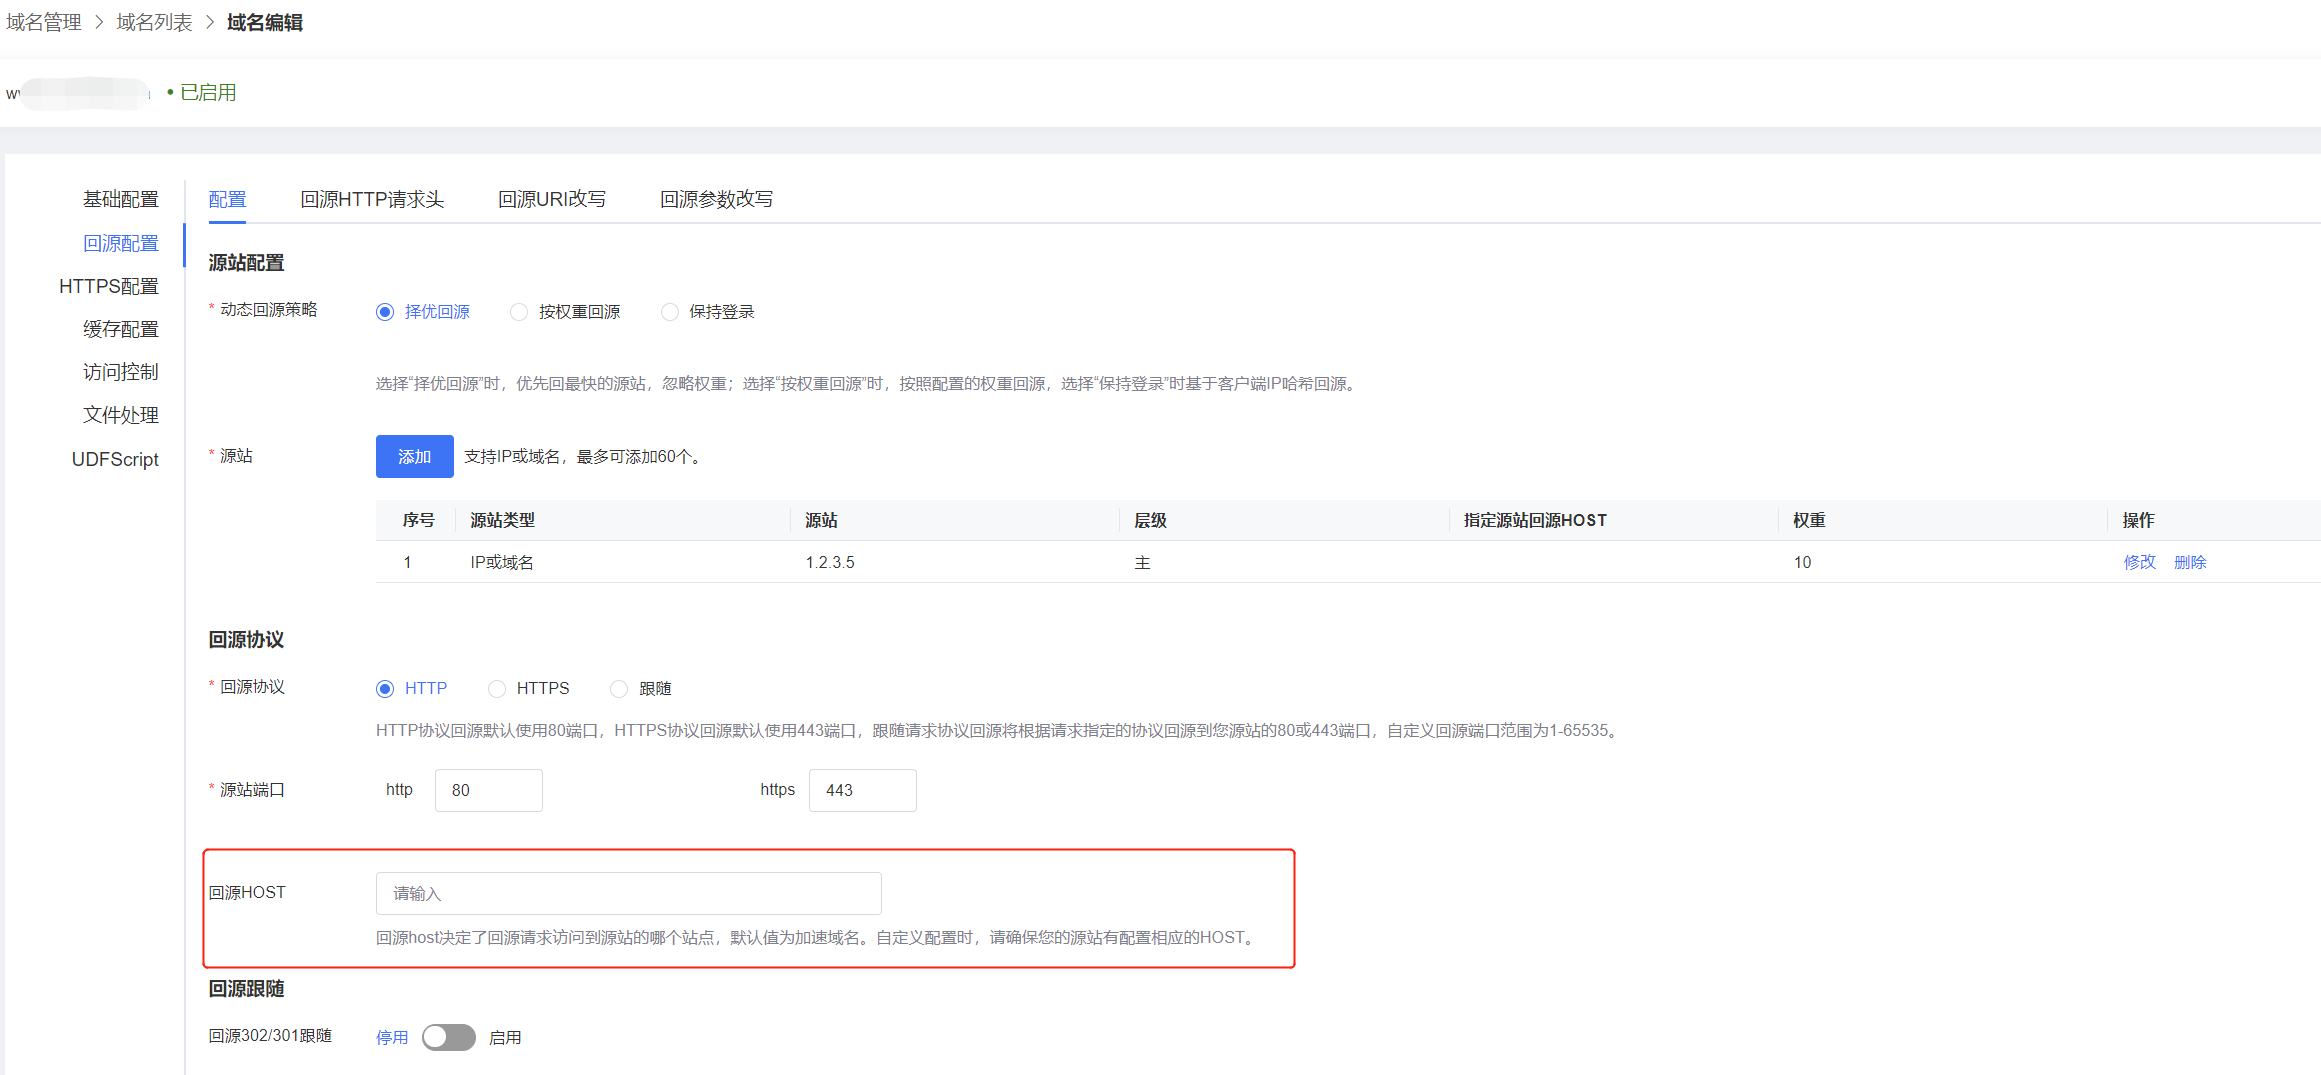The image size is (2321, 1075).
Task: Click the 层级 cell 主
Action: coord(1142,562)
